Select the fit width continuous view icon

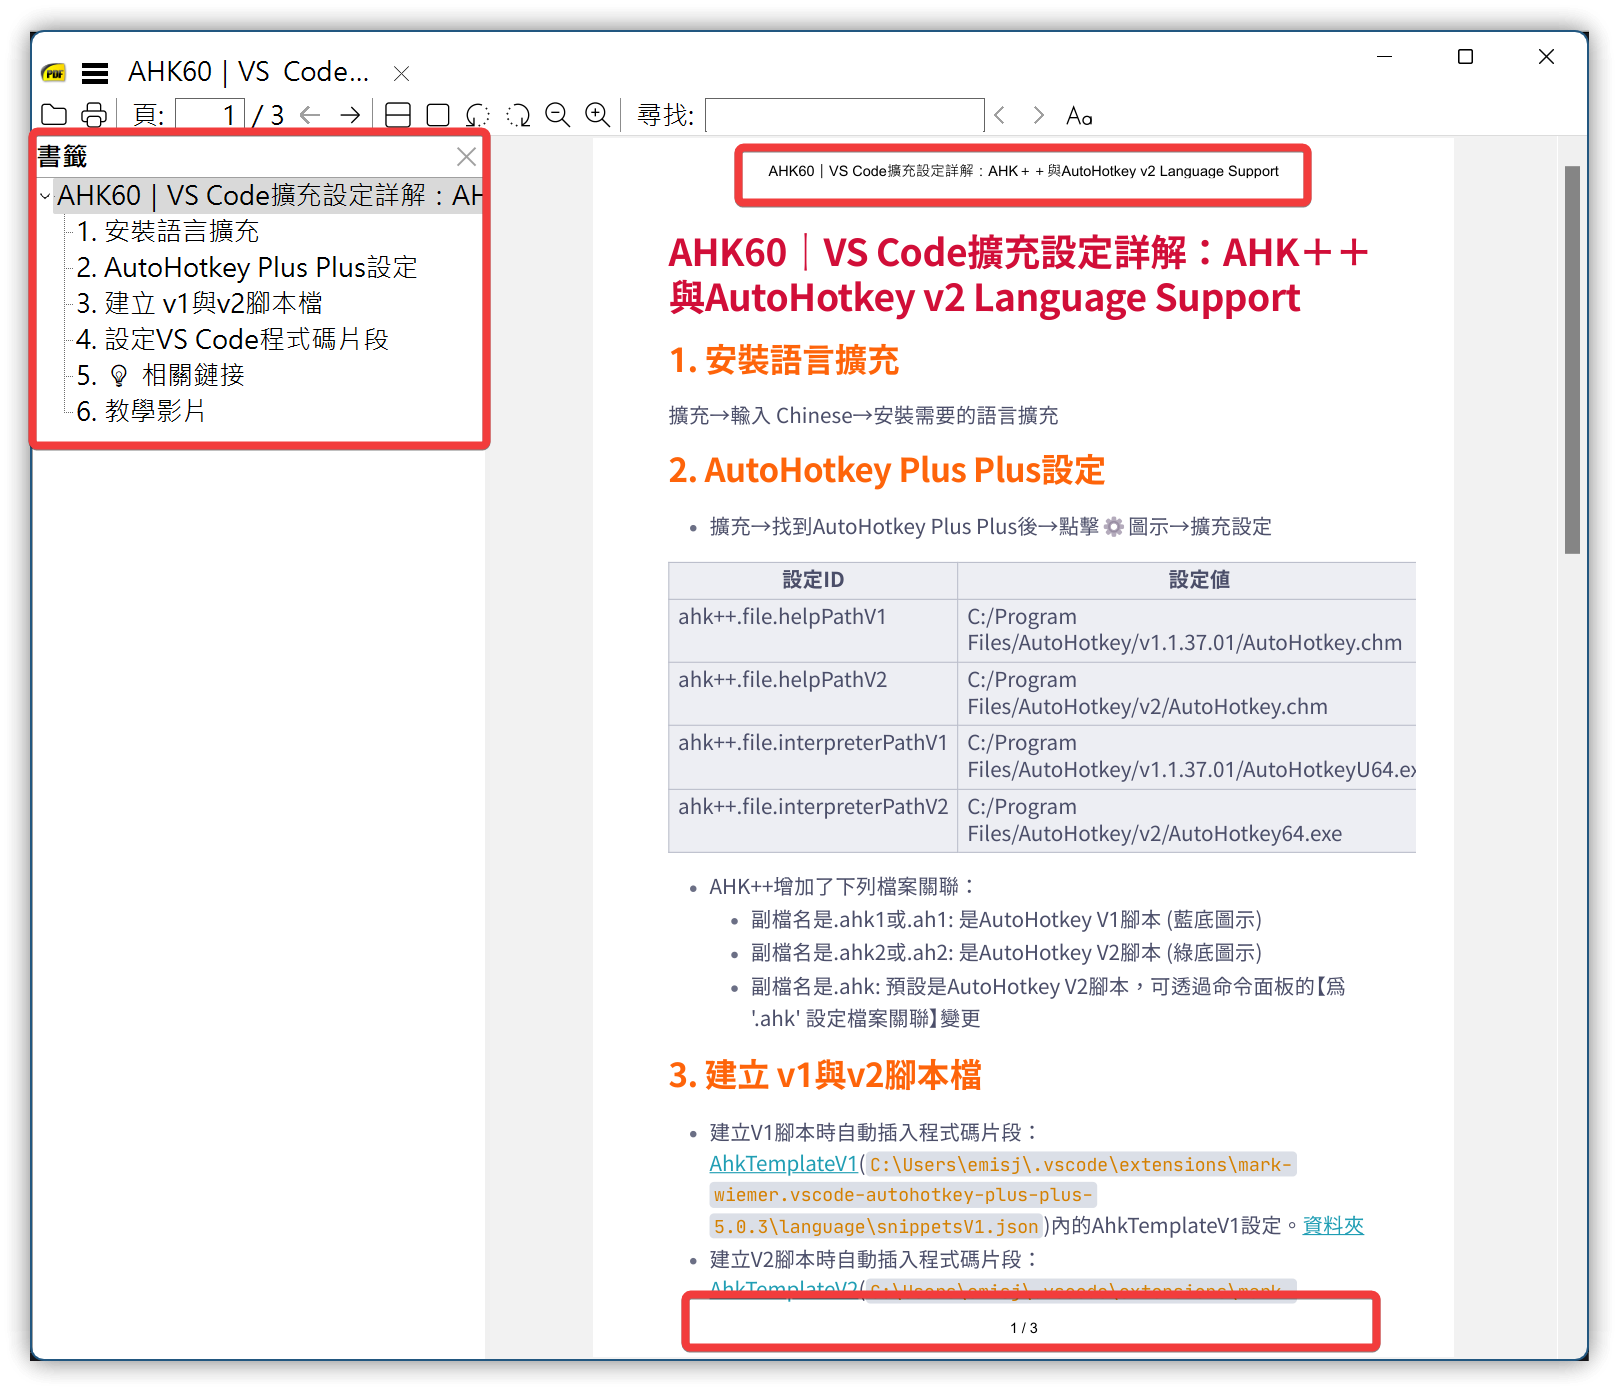click(x=398, y=115)
